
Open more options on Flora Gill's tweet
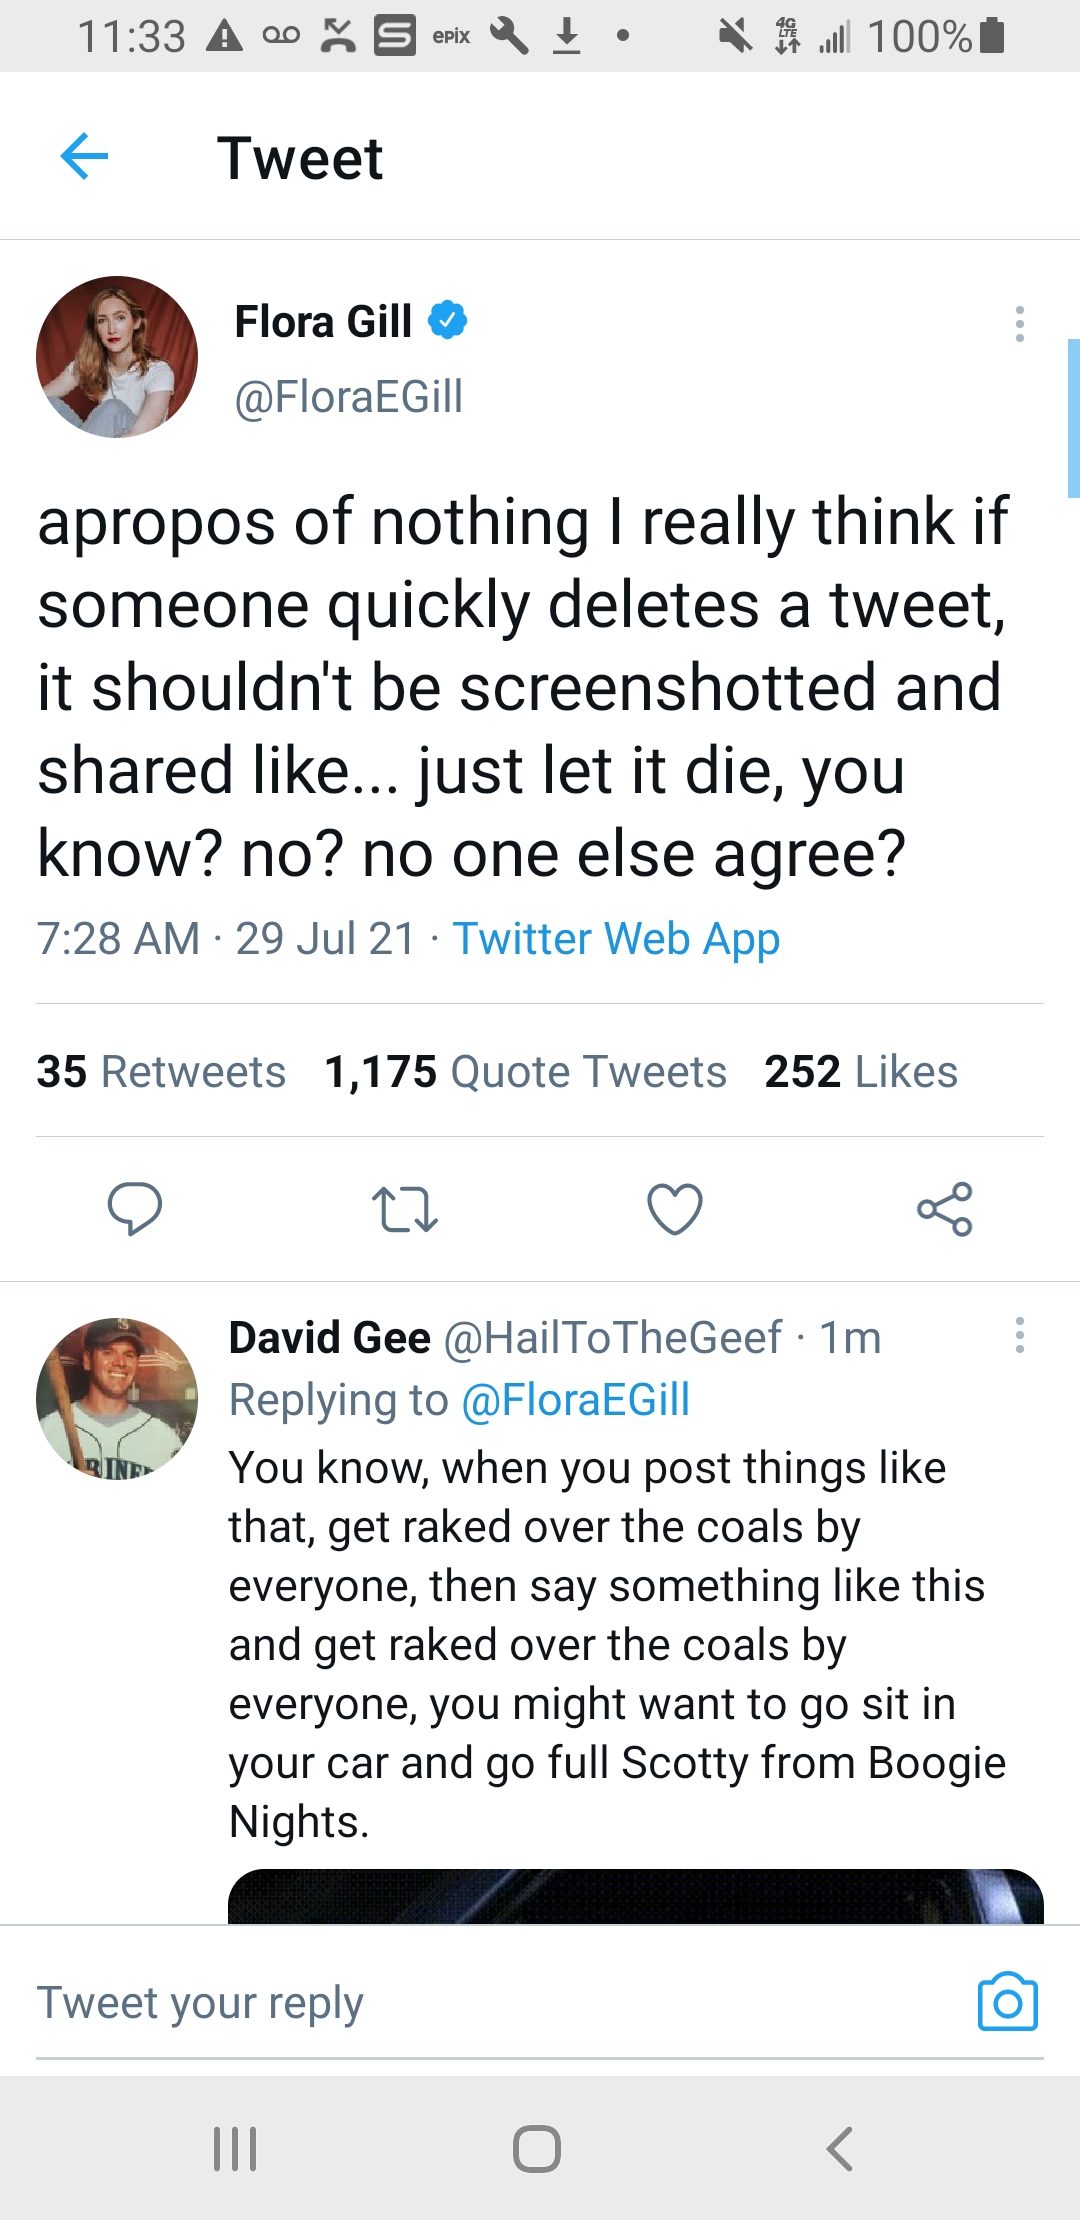click(1019, 324)
